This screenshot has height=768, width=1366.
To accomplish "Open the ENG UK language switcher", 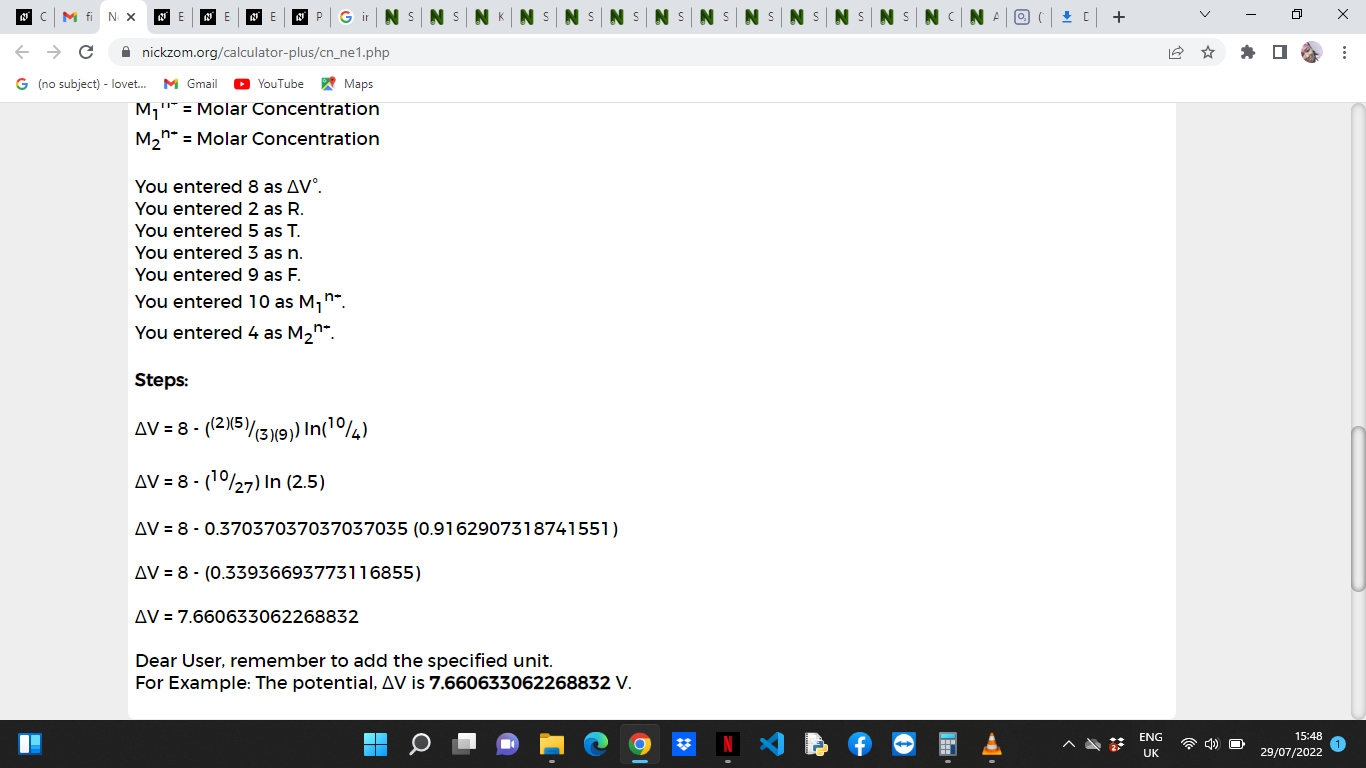I will (1151, 744).
